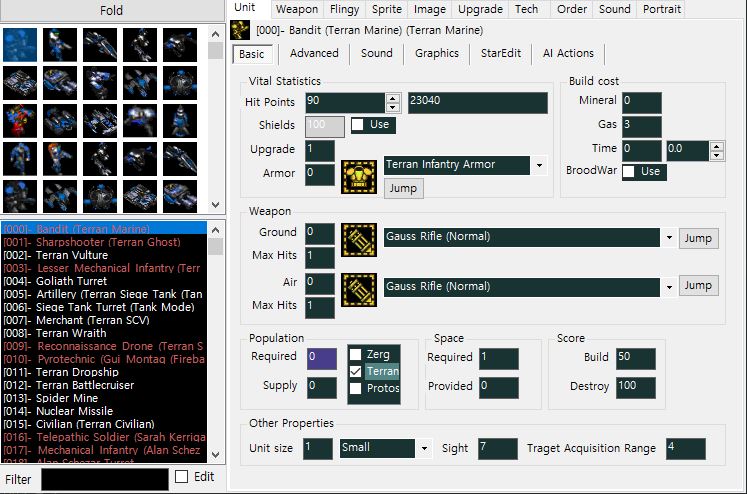Select the Civilian unit thumbnail
747x494 pixels.
(20, 159)
